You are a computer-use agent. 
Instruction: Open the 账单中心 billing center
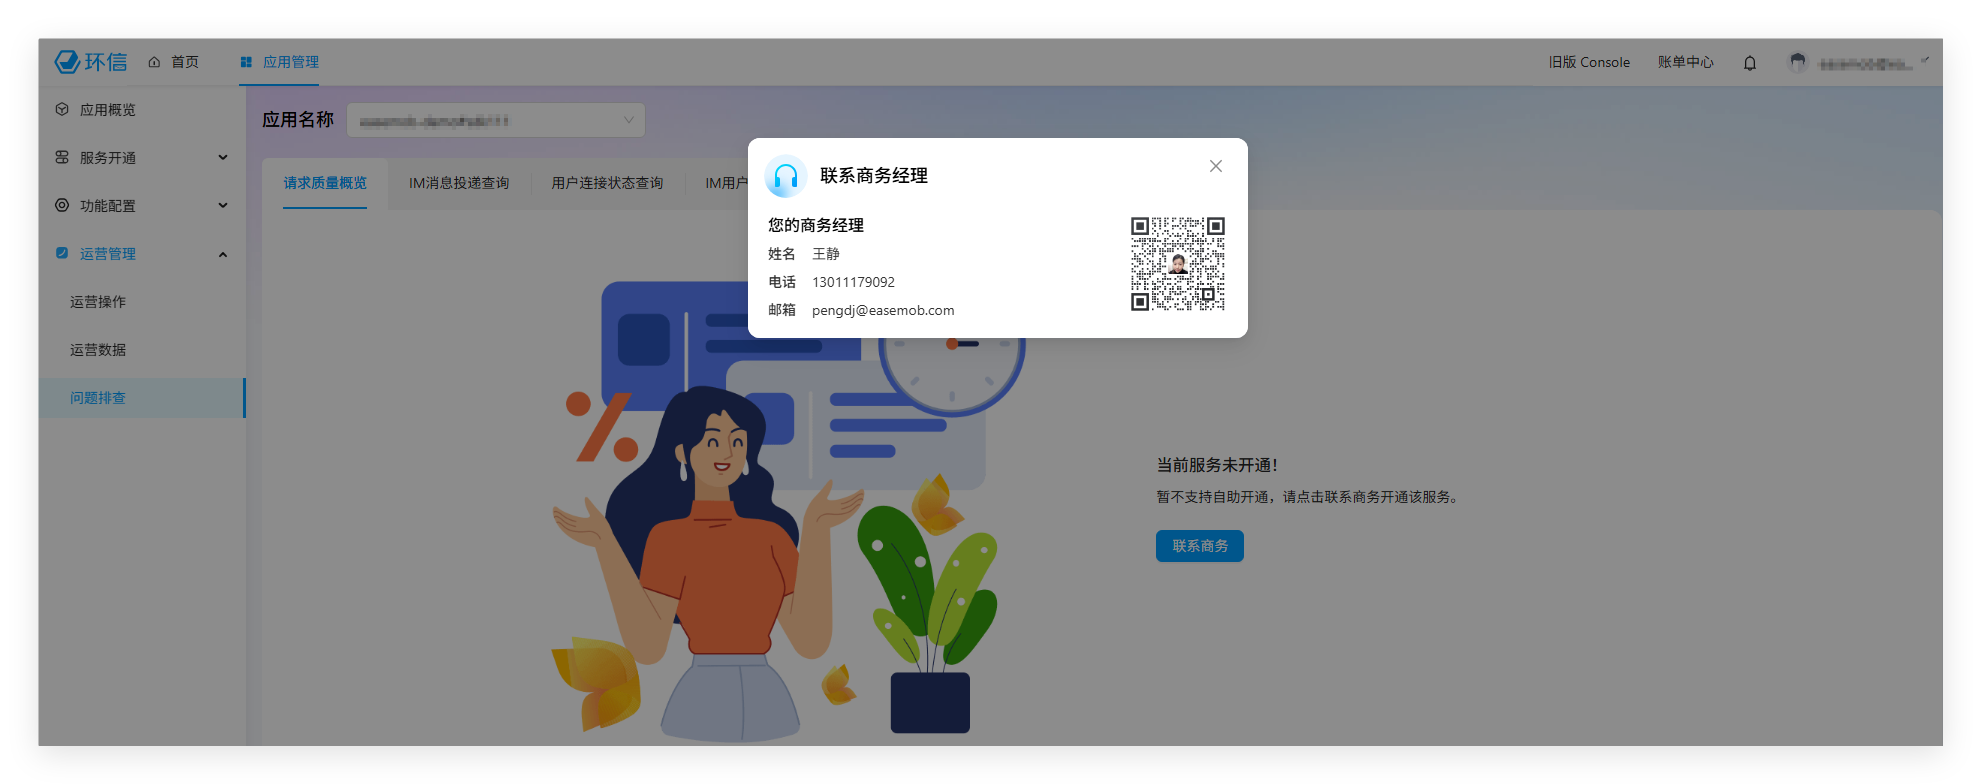click(1685, 62)
